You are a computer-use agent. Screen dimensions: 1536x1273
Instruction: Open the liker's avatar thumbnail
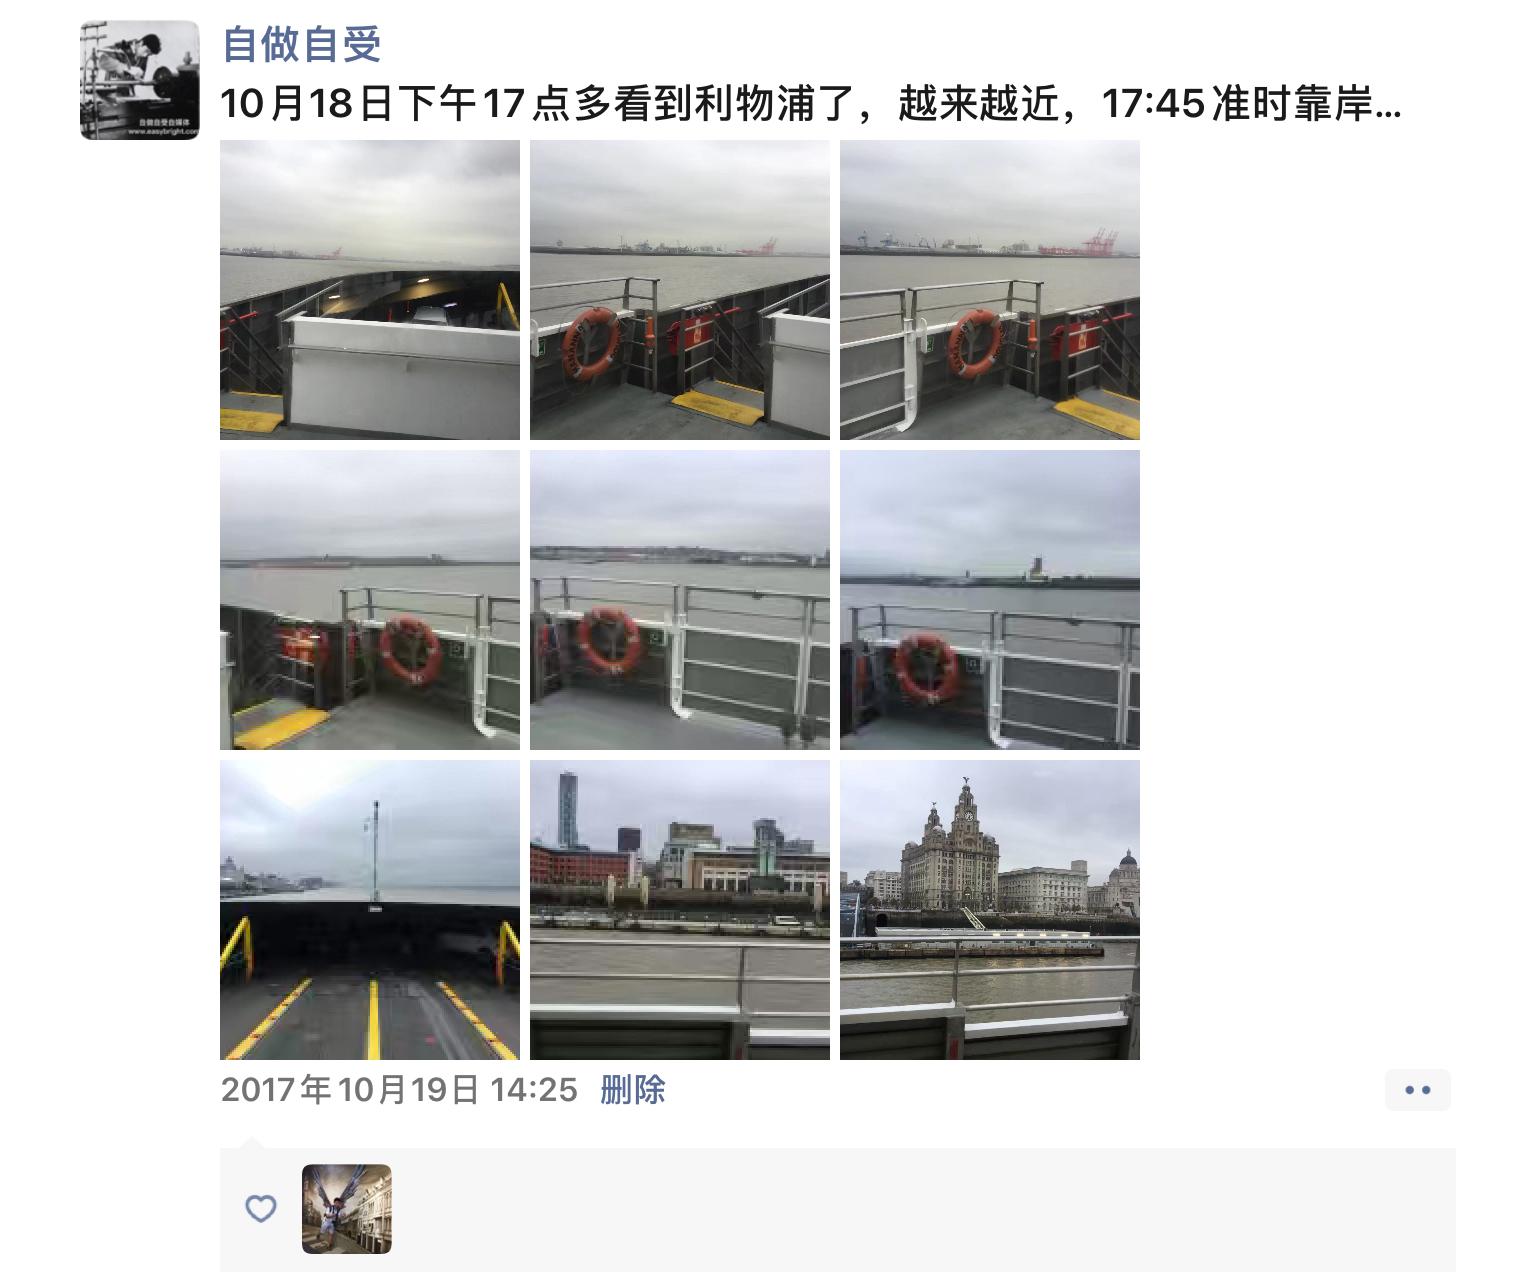[347, 1209]
